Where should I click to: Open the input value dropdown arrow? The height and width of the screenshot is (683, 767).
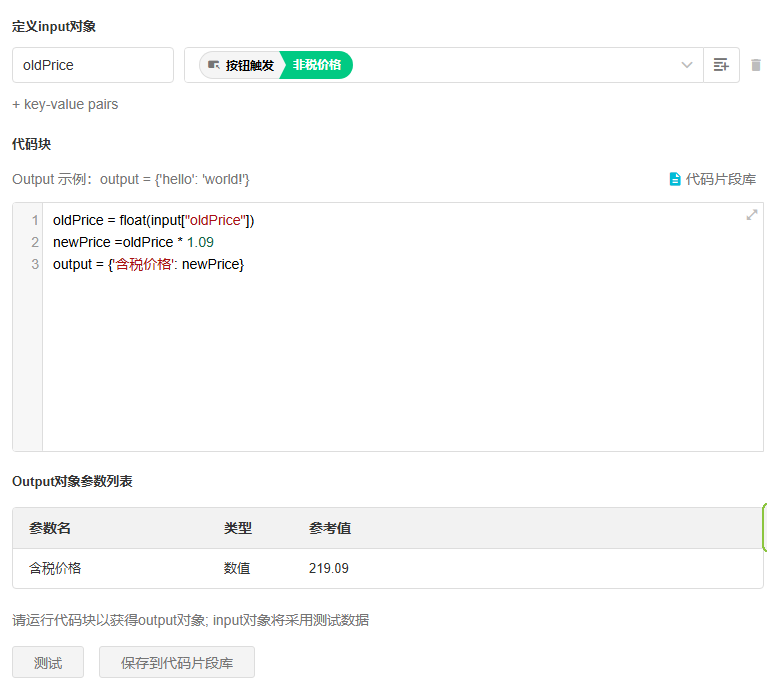687,65
